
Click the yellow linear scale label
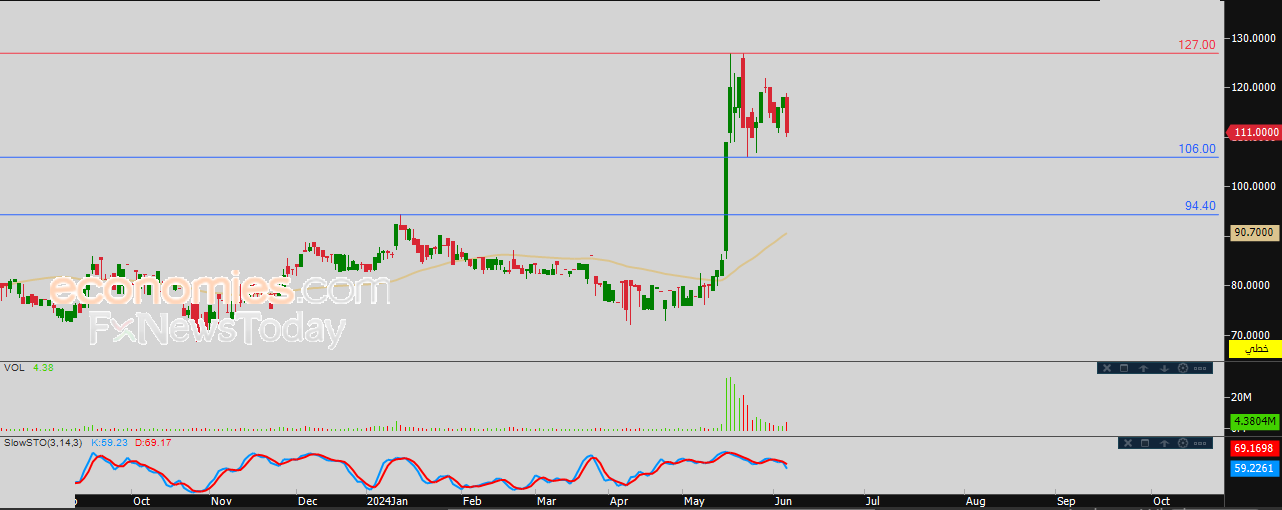pos(1255,349)
